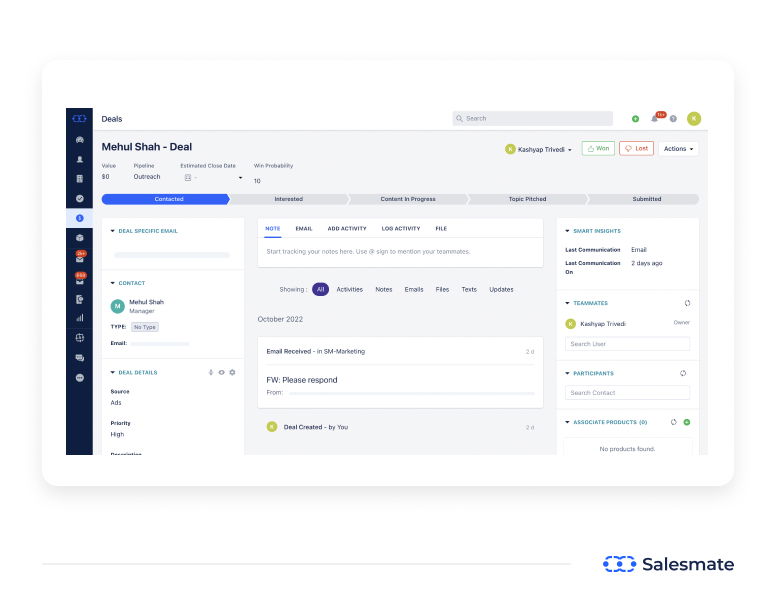Switch to the Email tab

[304, 229]
